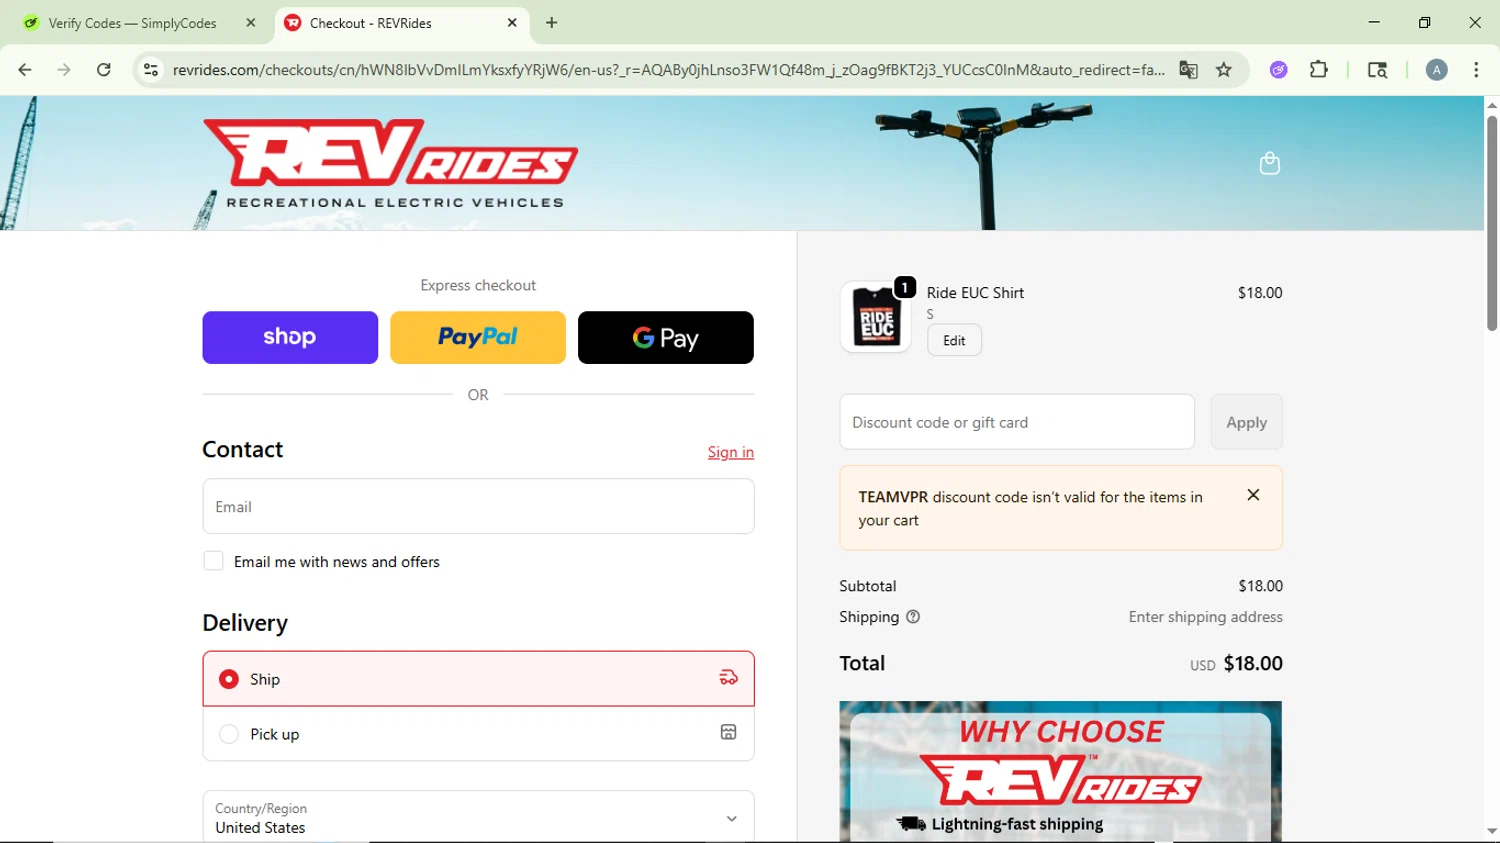Close the Verify Codes SimplyCodes tab
1500x843 pixels.
tap(251, 23)
